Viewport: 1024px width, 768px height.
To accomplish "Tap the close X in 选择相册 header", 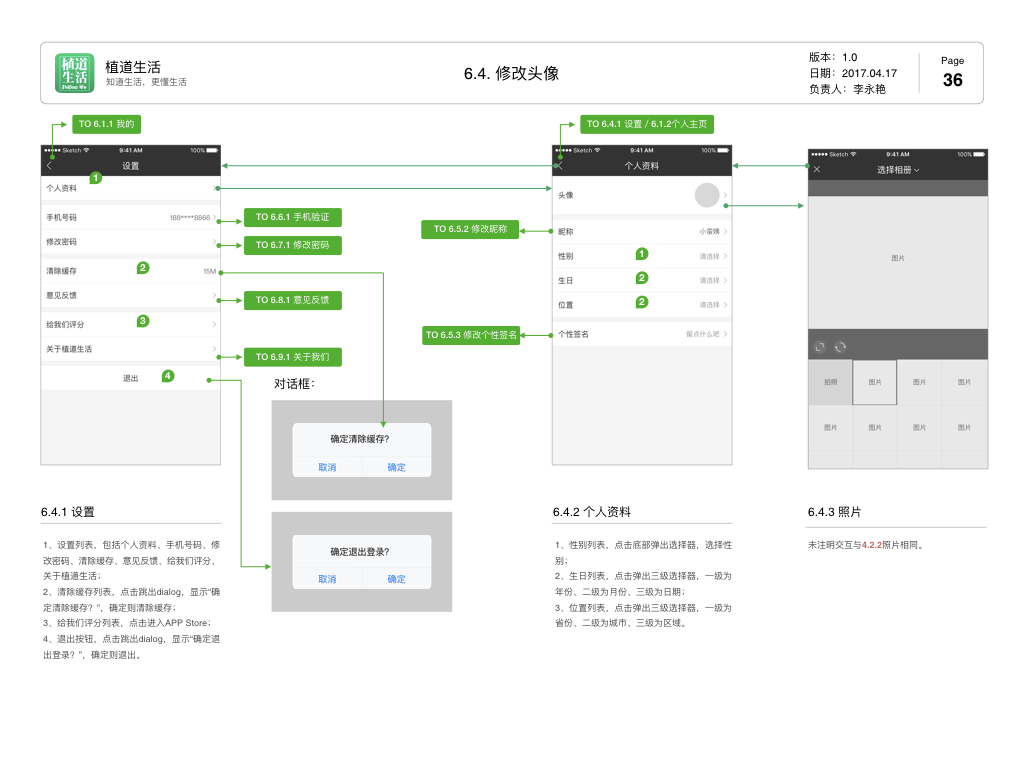I will pos(817,170).
